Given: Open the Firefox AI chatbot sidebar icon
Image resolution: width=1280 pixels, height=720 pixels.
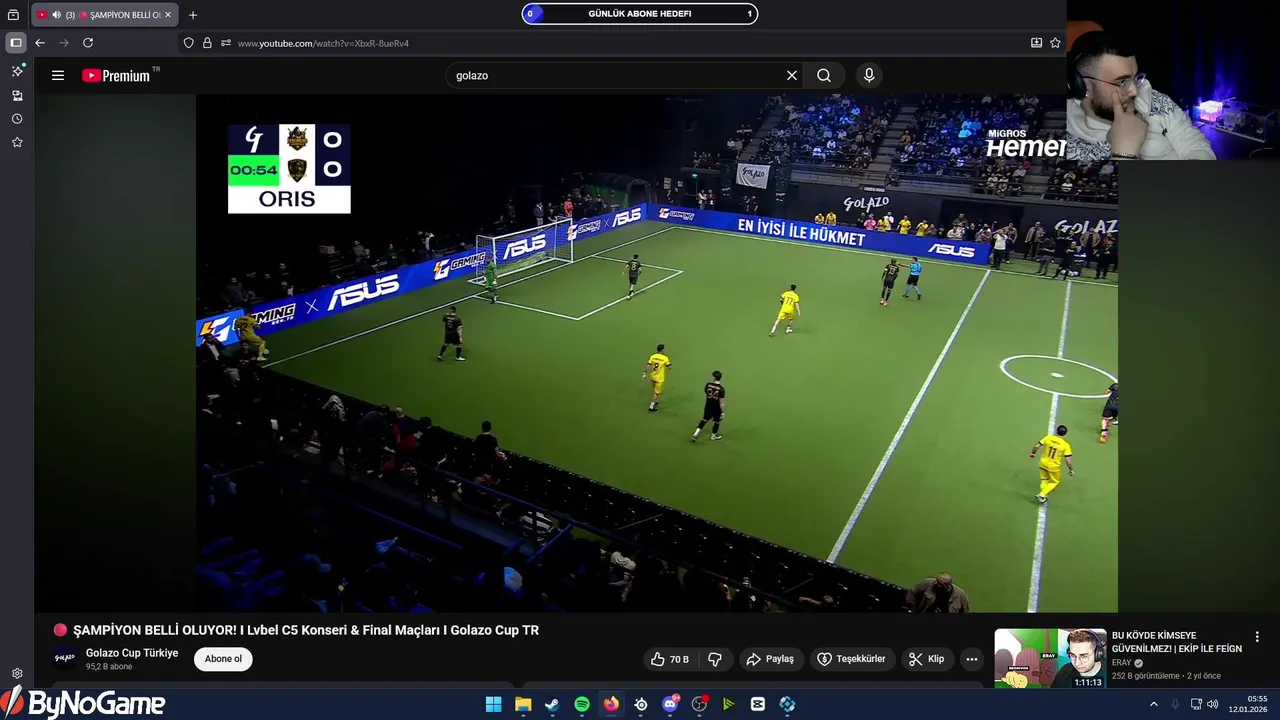Looking at the screenshot, I should click(x=17, y=71).
